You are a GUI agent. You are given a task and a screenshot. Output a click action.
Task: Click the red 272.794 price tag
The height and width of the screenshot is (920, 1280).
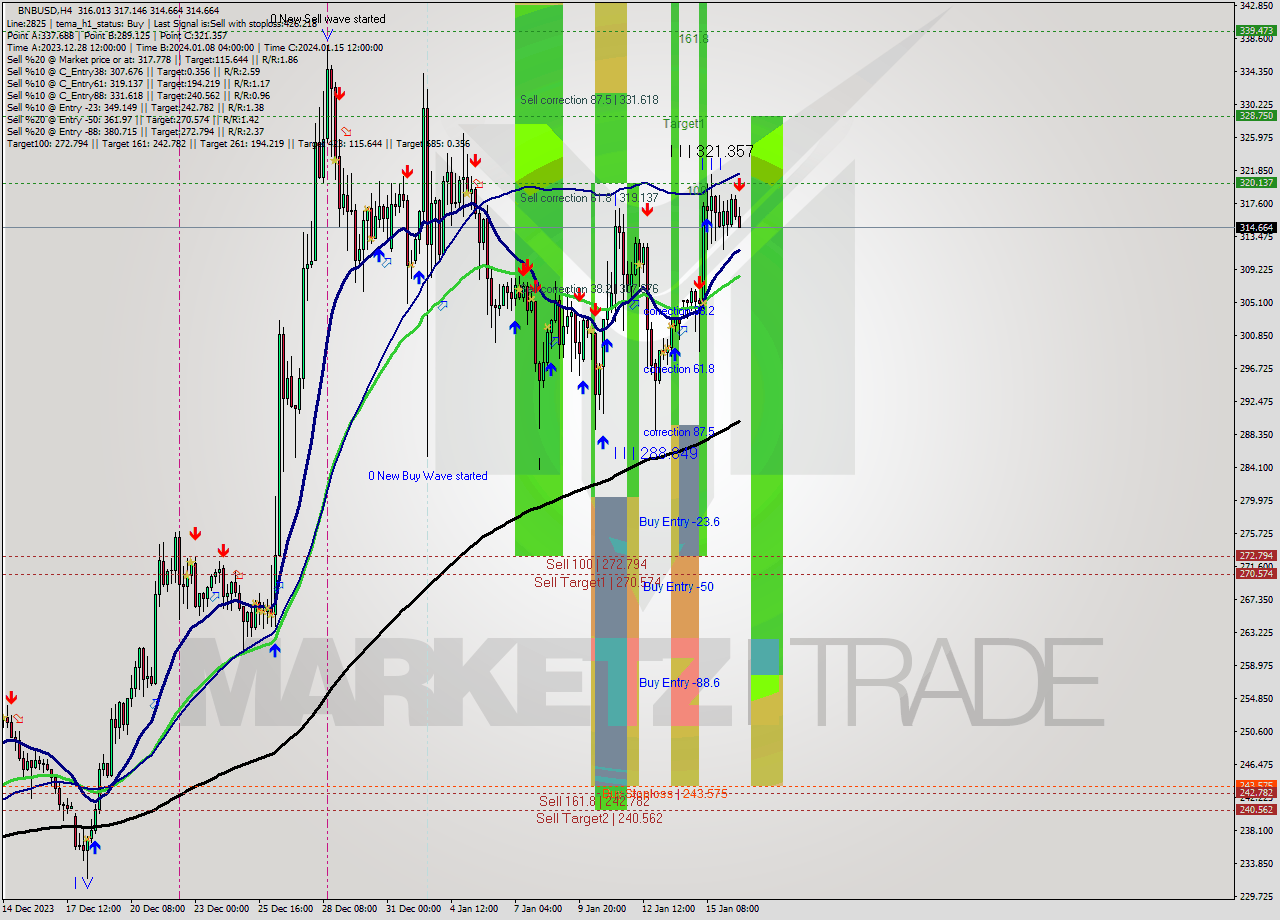[x=1256, y=556]
